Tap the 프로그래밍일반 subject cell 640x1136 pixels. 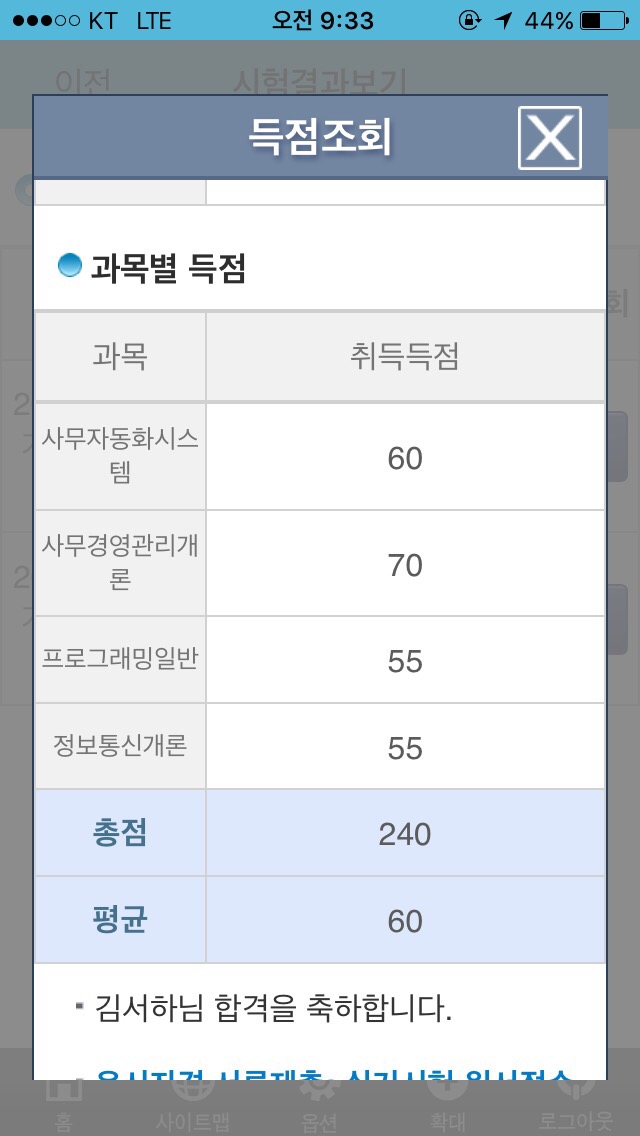pyautogui.click(x=120, y=660)
